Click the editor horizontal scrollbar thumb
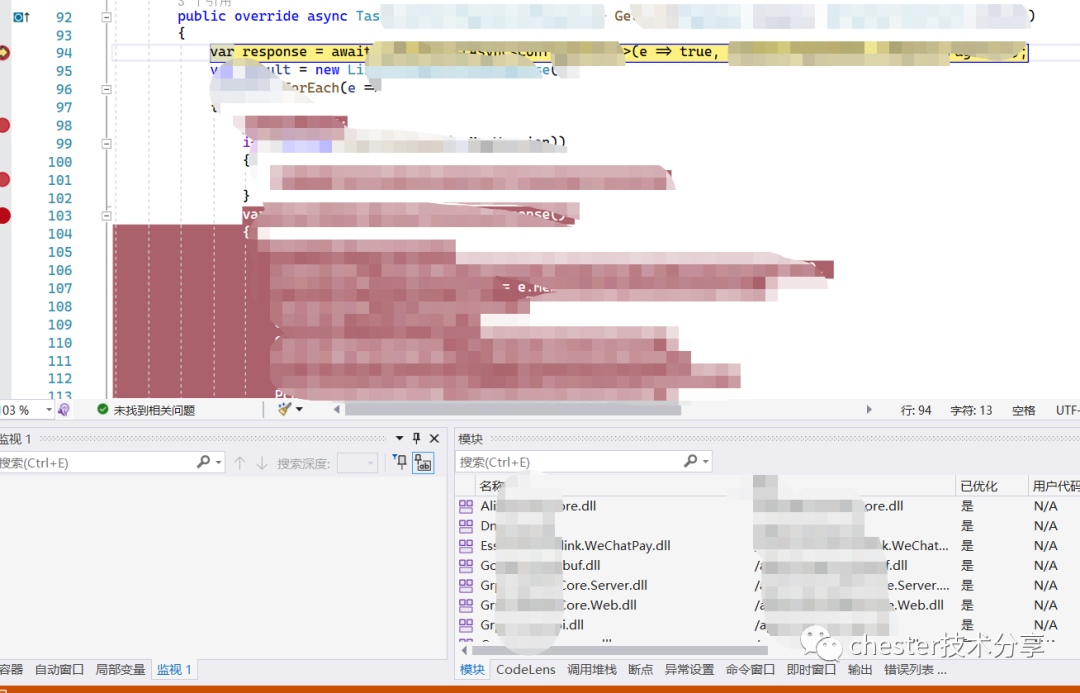This screenshot has width=1080, height=693. coord(512,409)
